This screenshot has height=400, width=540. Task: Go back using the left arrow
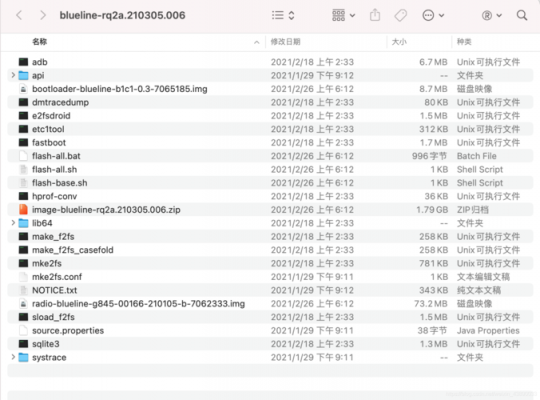pyautogui.click(x=19, y=15)
